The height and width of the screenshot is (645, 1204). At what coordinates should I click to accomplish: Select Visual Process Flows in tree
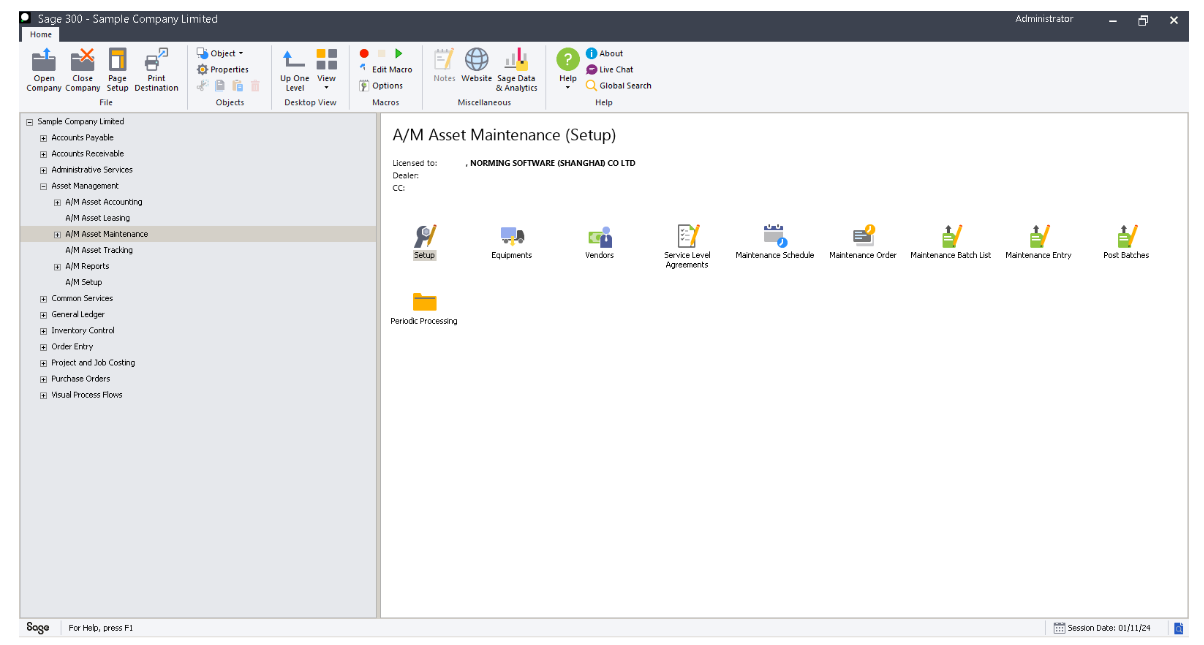pyautogui.click(x=87, y=395)
